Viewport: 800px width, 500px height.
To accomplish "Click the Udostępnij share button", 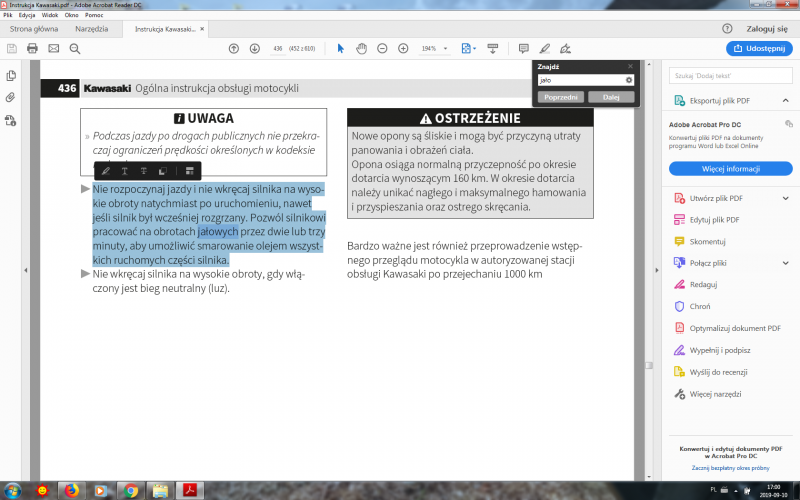I will (x=759, y=48).
